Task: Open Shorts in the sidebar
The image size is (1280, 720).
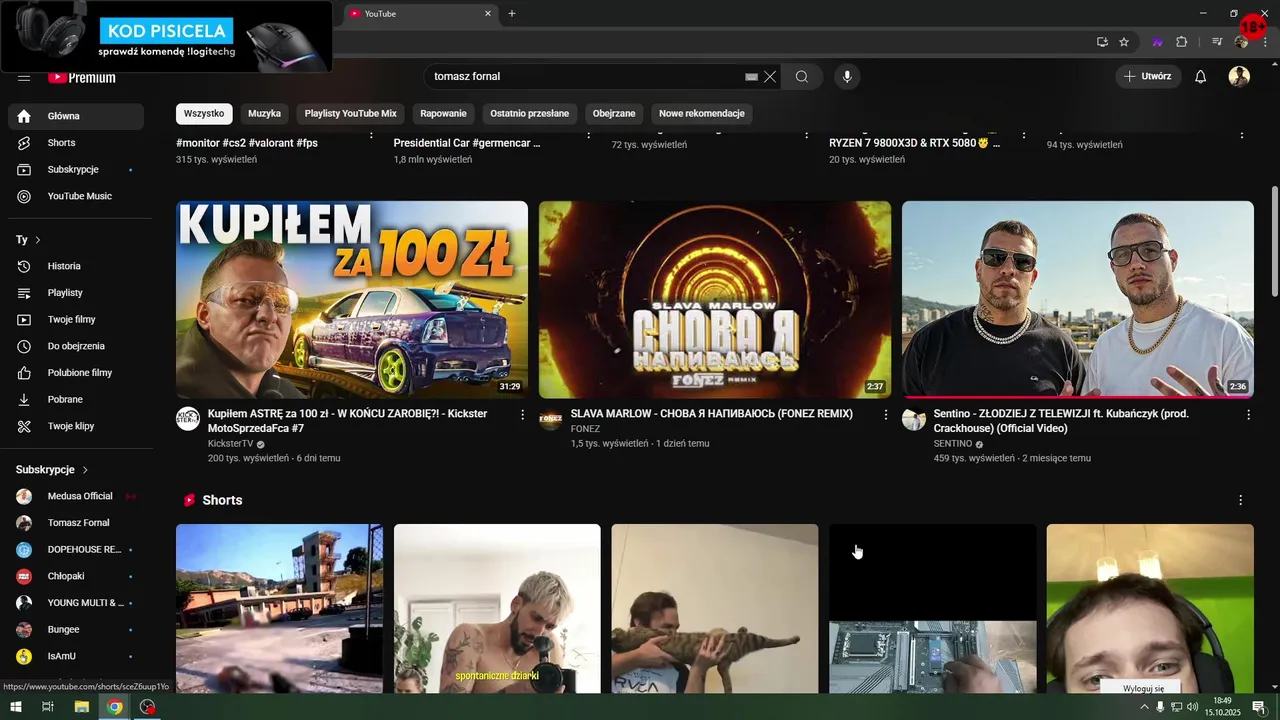Action: click(76, 143)
